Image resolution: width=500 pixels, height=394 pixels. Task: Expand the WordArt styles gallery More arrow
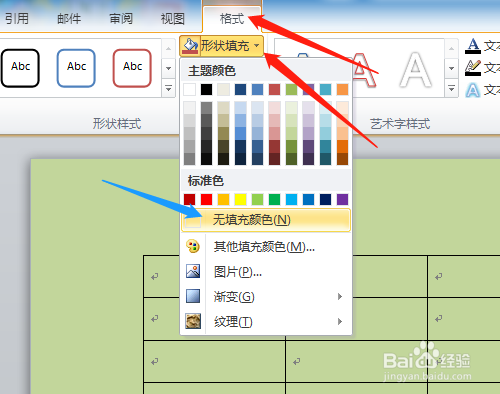tap(451, 89)
